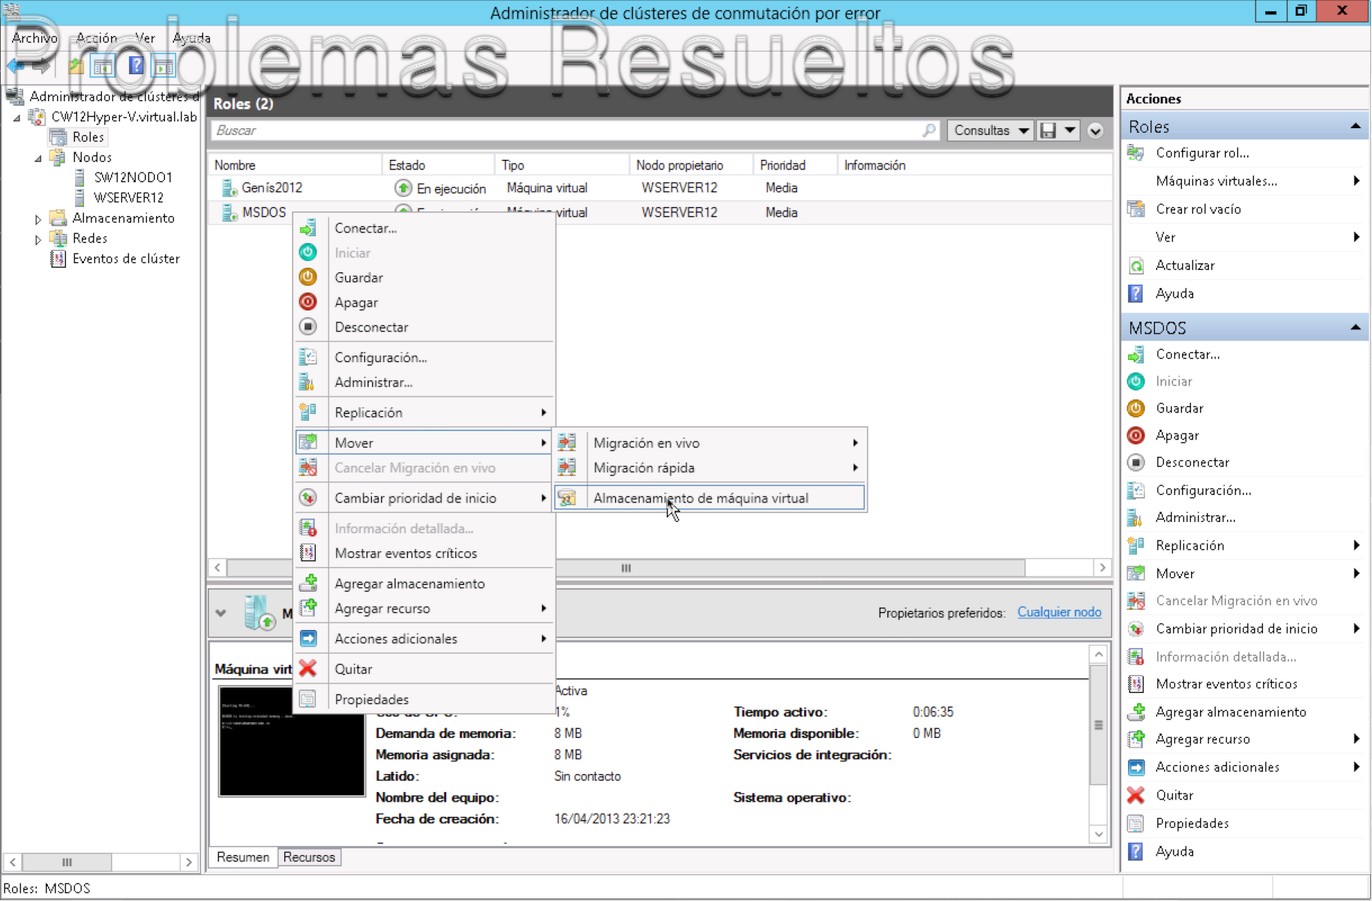Click Conectar icon in context menu
The height and width of the screenshot is (901, 1372).
(308, 228)
